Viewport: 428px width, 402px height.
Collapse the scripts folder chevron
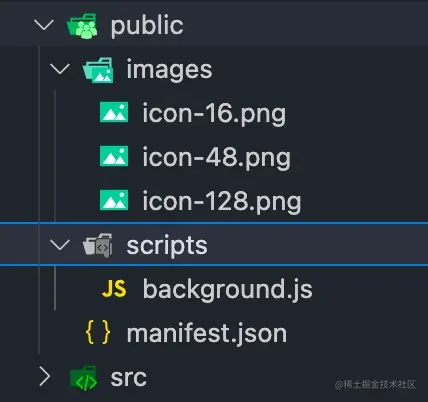(60, 245)
